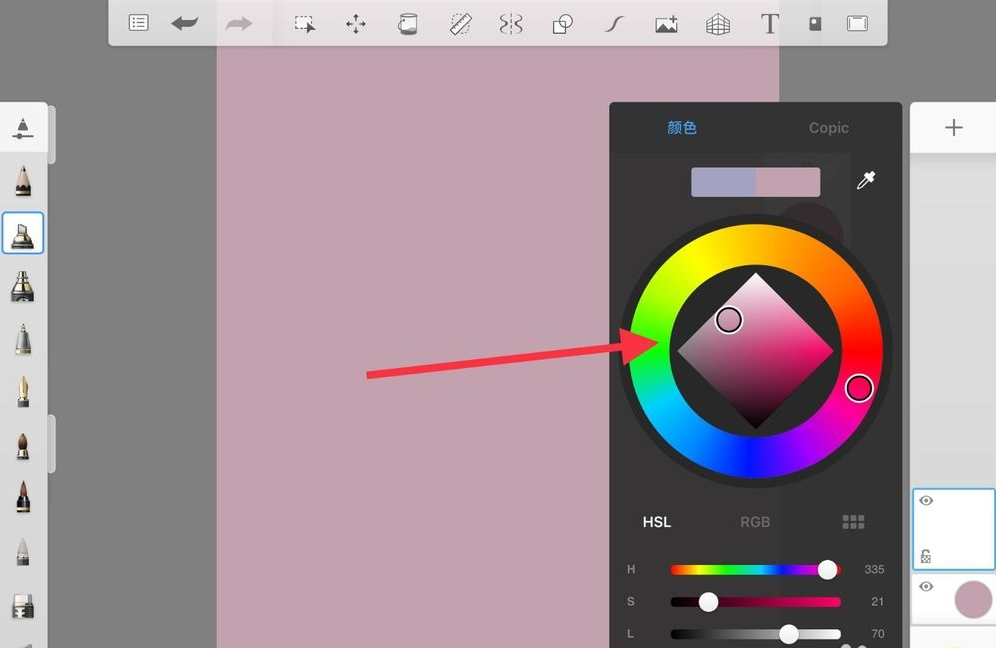
Task: Hide the pink background layer
Action: coord(926,586)
